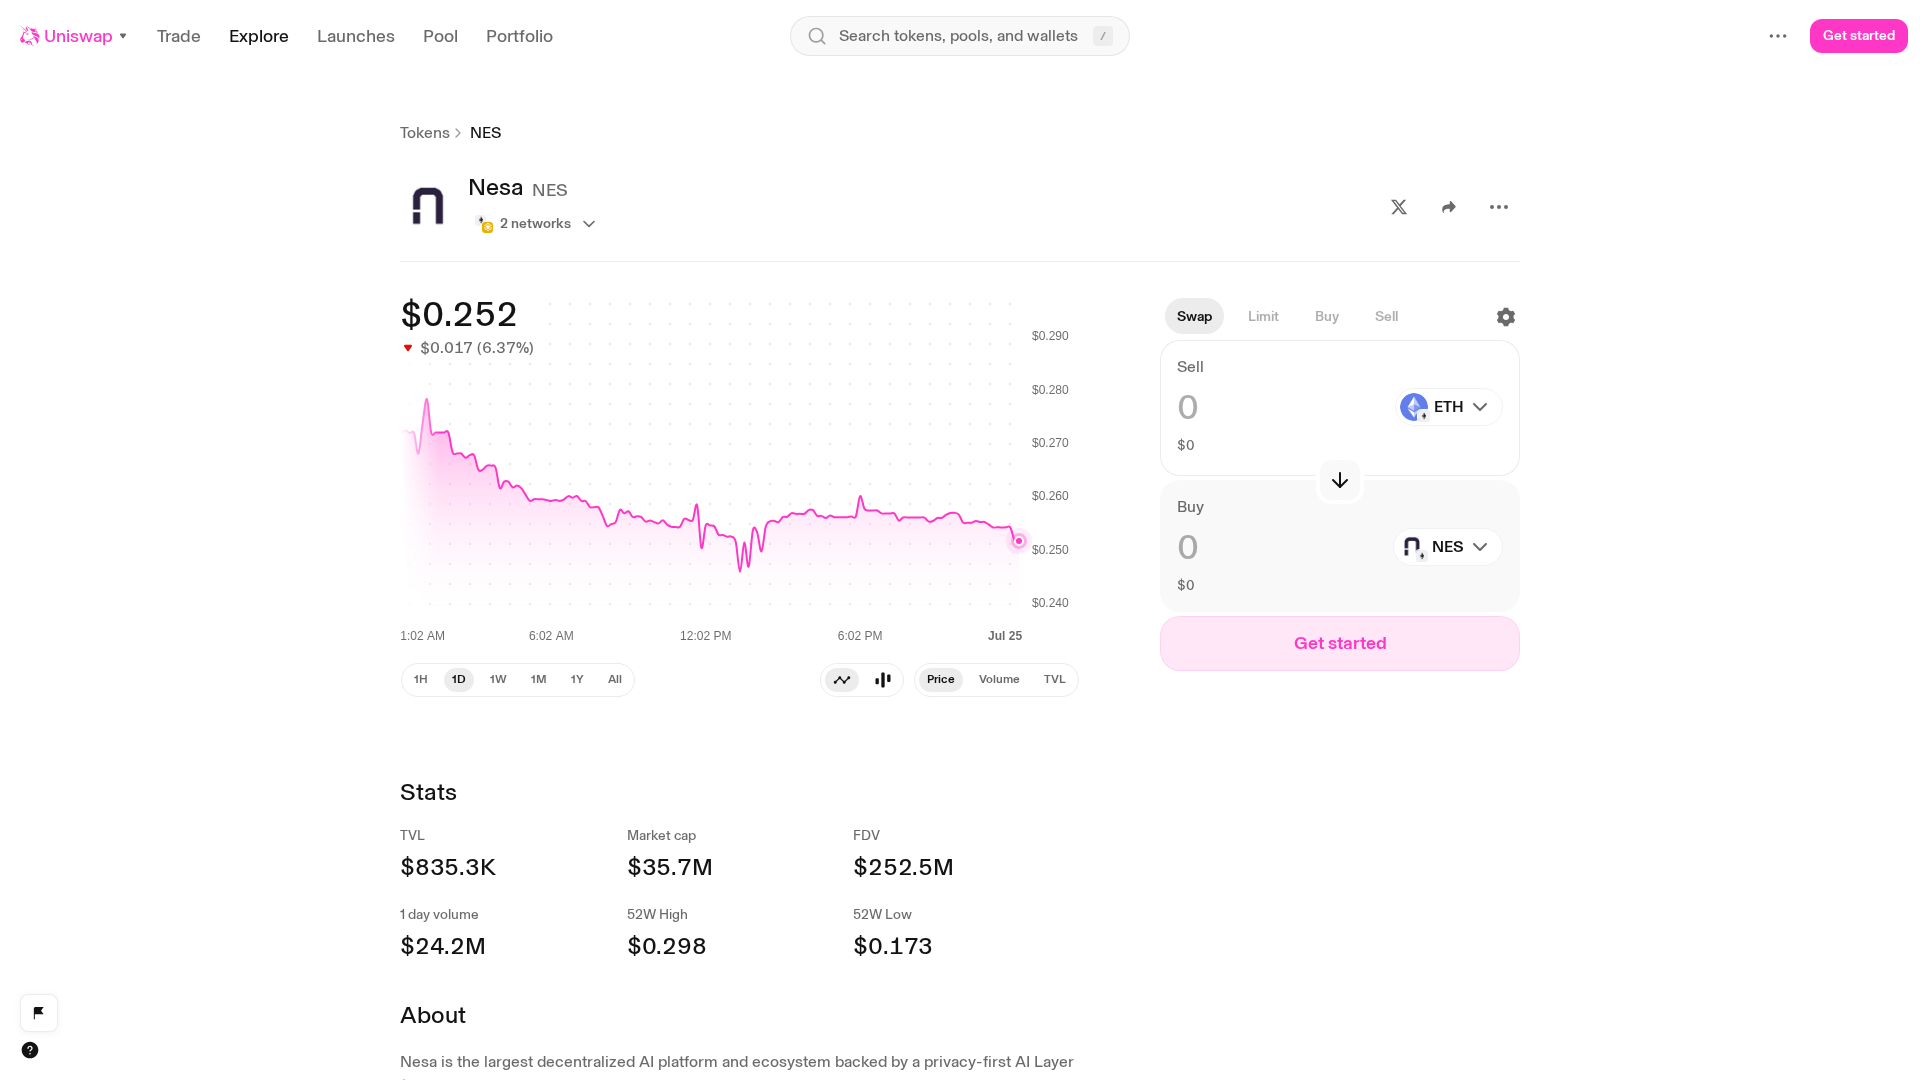Show the Volume chart

click(x=999, y=680)
